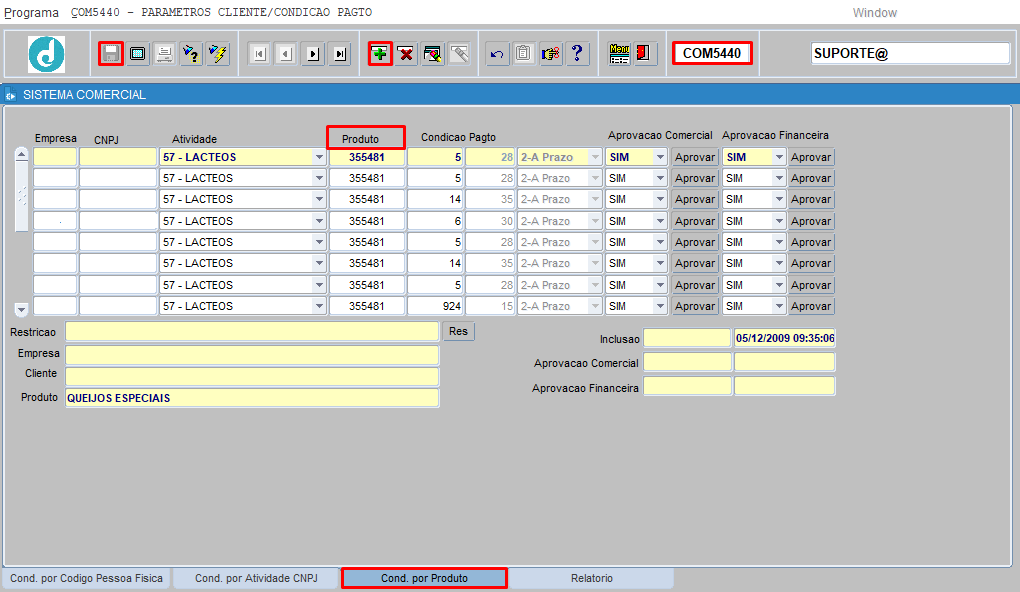1020x592 pixels.
Task: Click the pointing hand icon in the toolbar
Action: pos(550,53)
